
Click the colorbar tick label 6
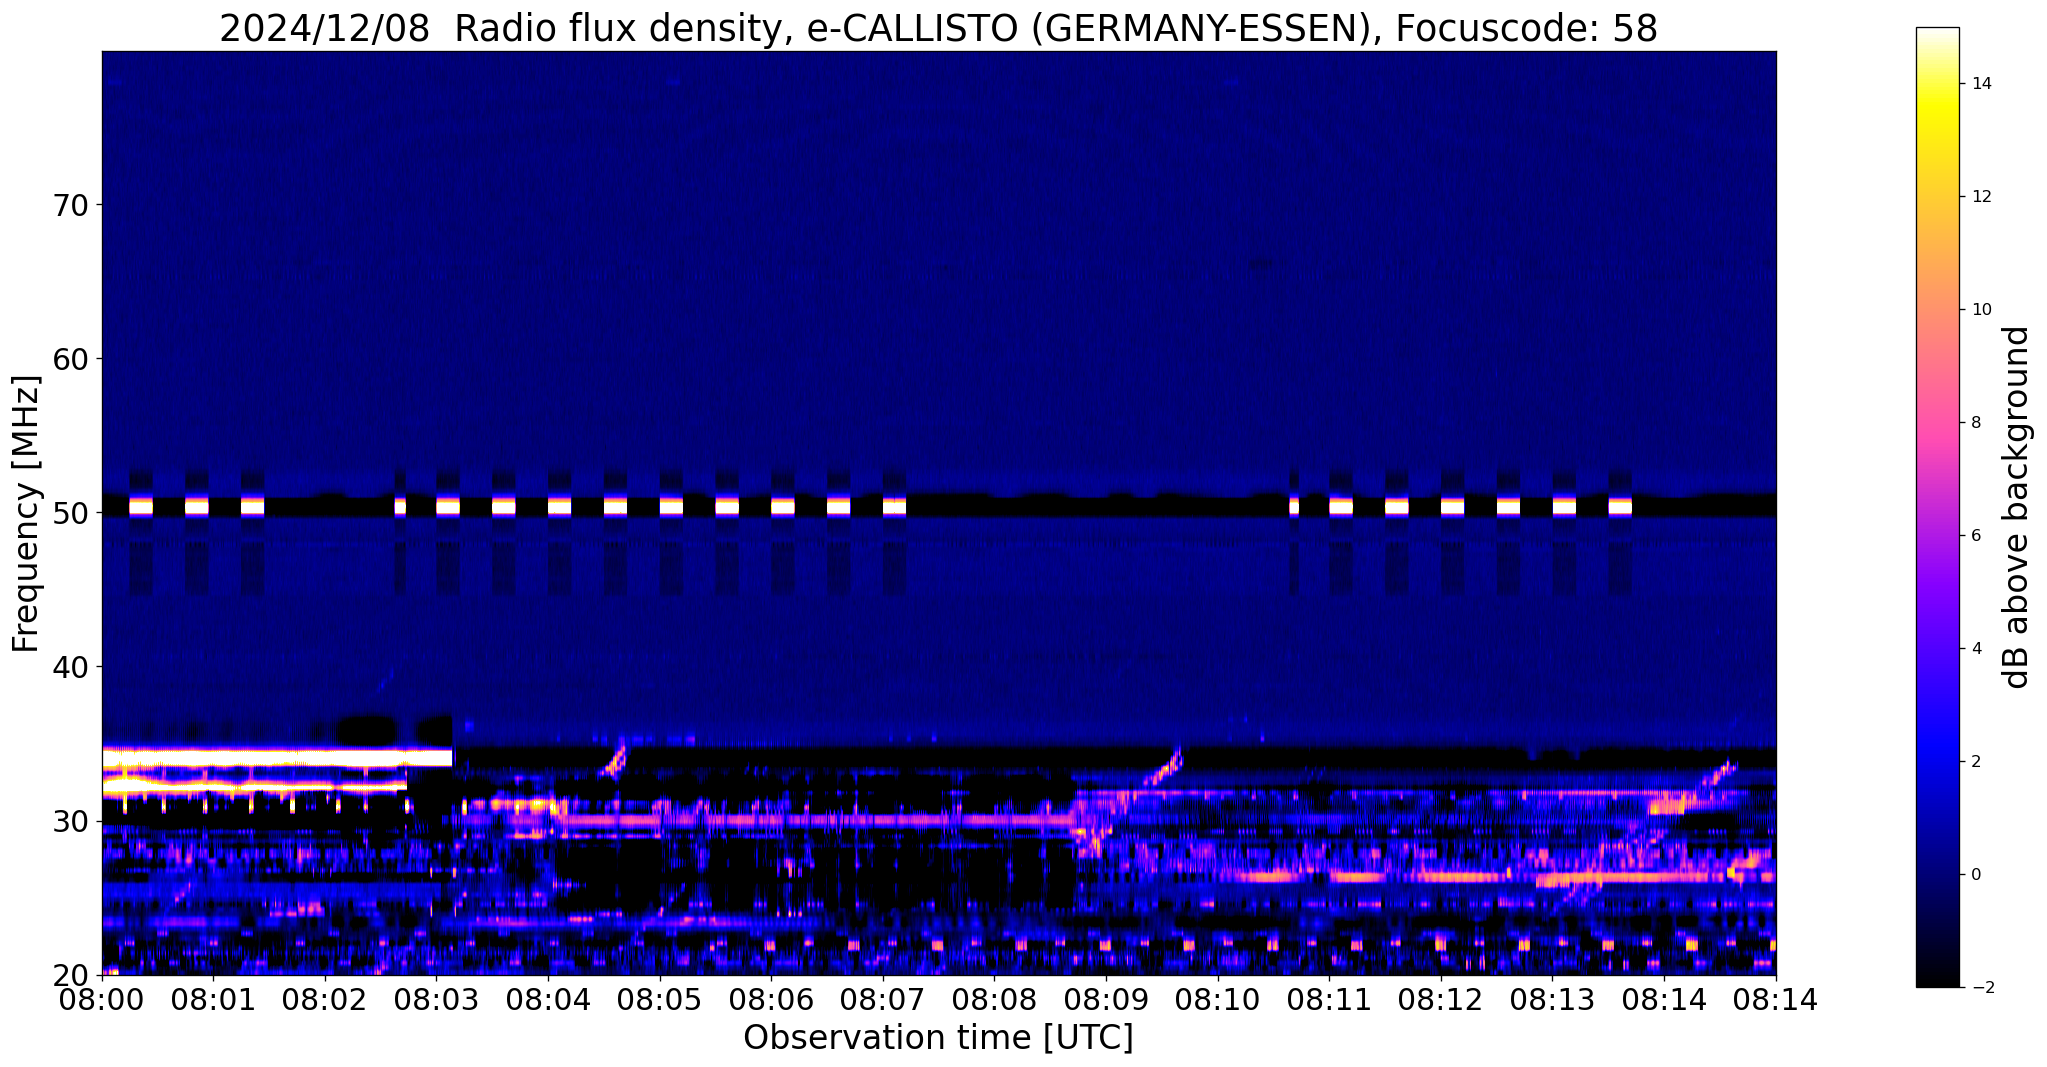(1976, 536)
